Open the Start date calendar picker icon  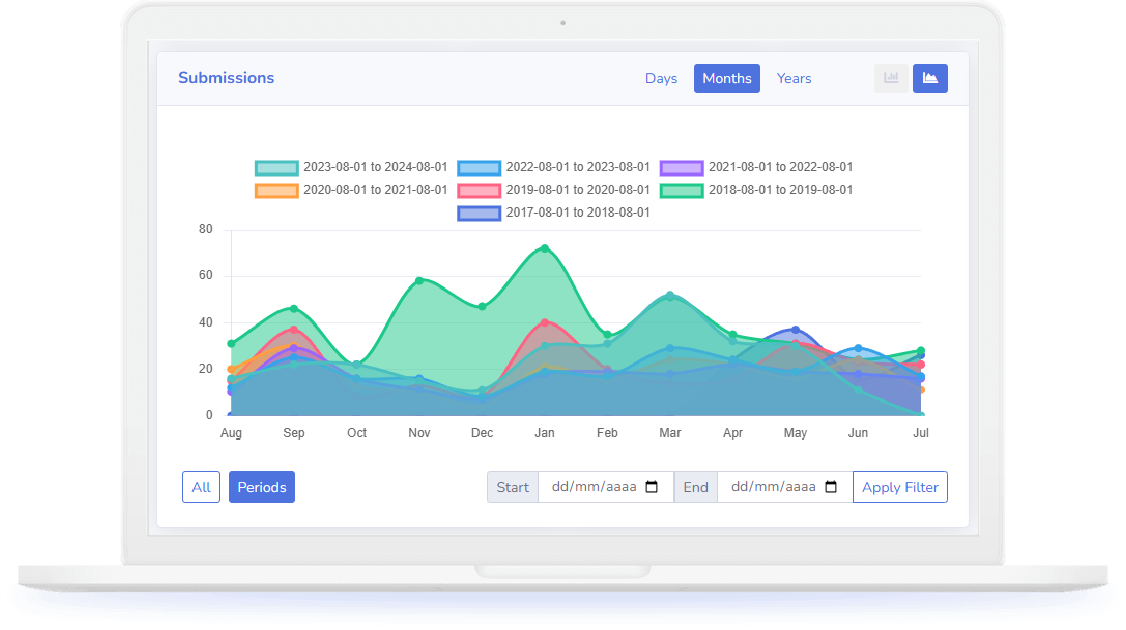(x=652, y=487)
